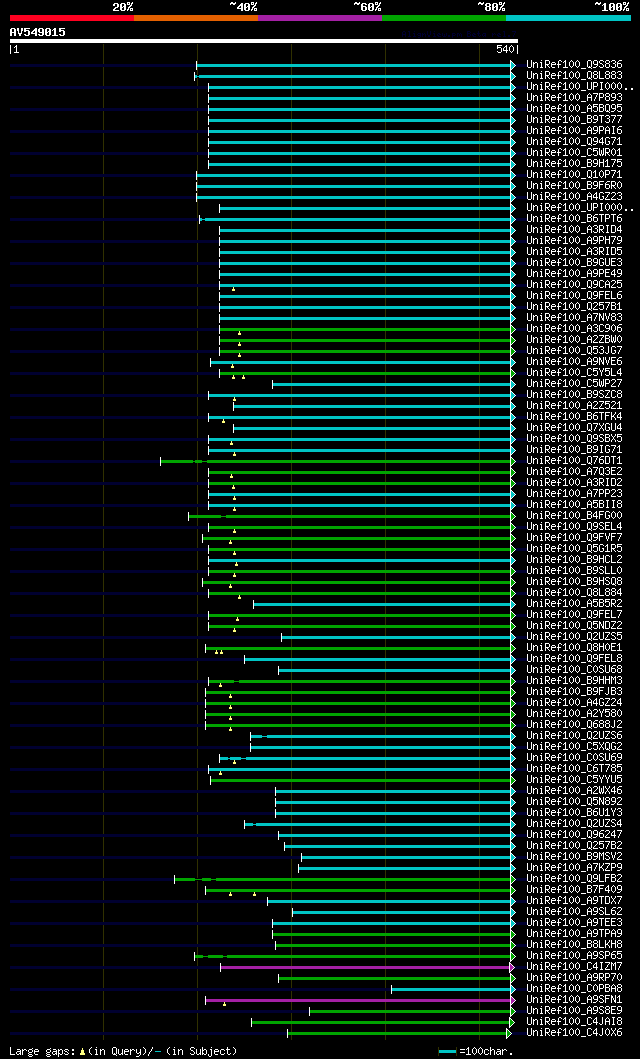Open hit UniRef100_Q8L883
The width and height of the screenshot is (640, 1059).
point(575,76)
